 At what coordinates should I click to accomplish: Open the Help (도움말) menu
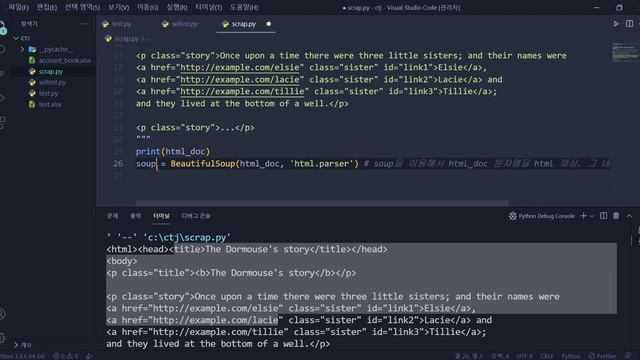coord(244,7)
